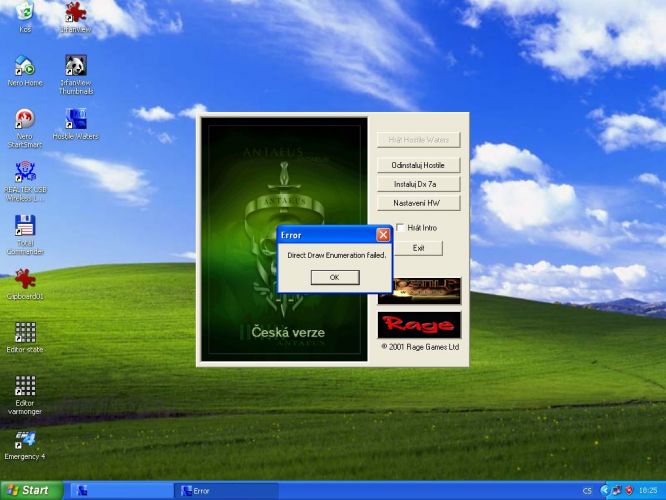This screenshot has width=666, height=500.
Task: Select the Editor state desktop icon
Action: (x=25, y=338)
